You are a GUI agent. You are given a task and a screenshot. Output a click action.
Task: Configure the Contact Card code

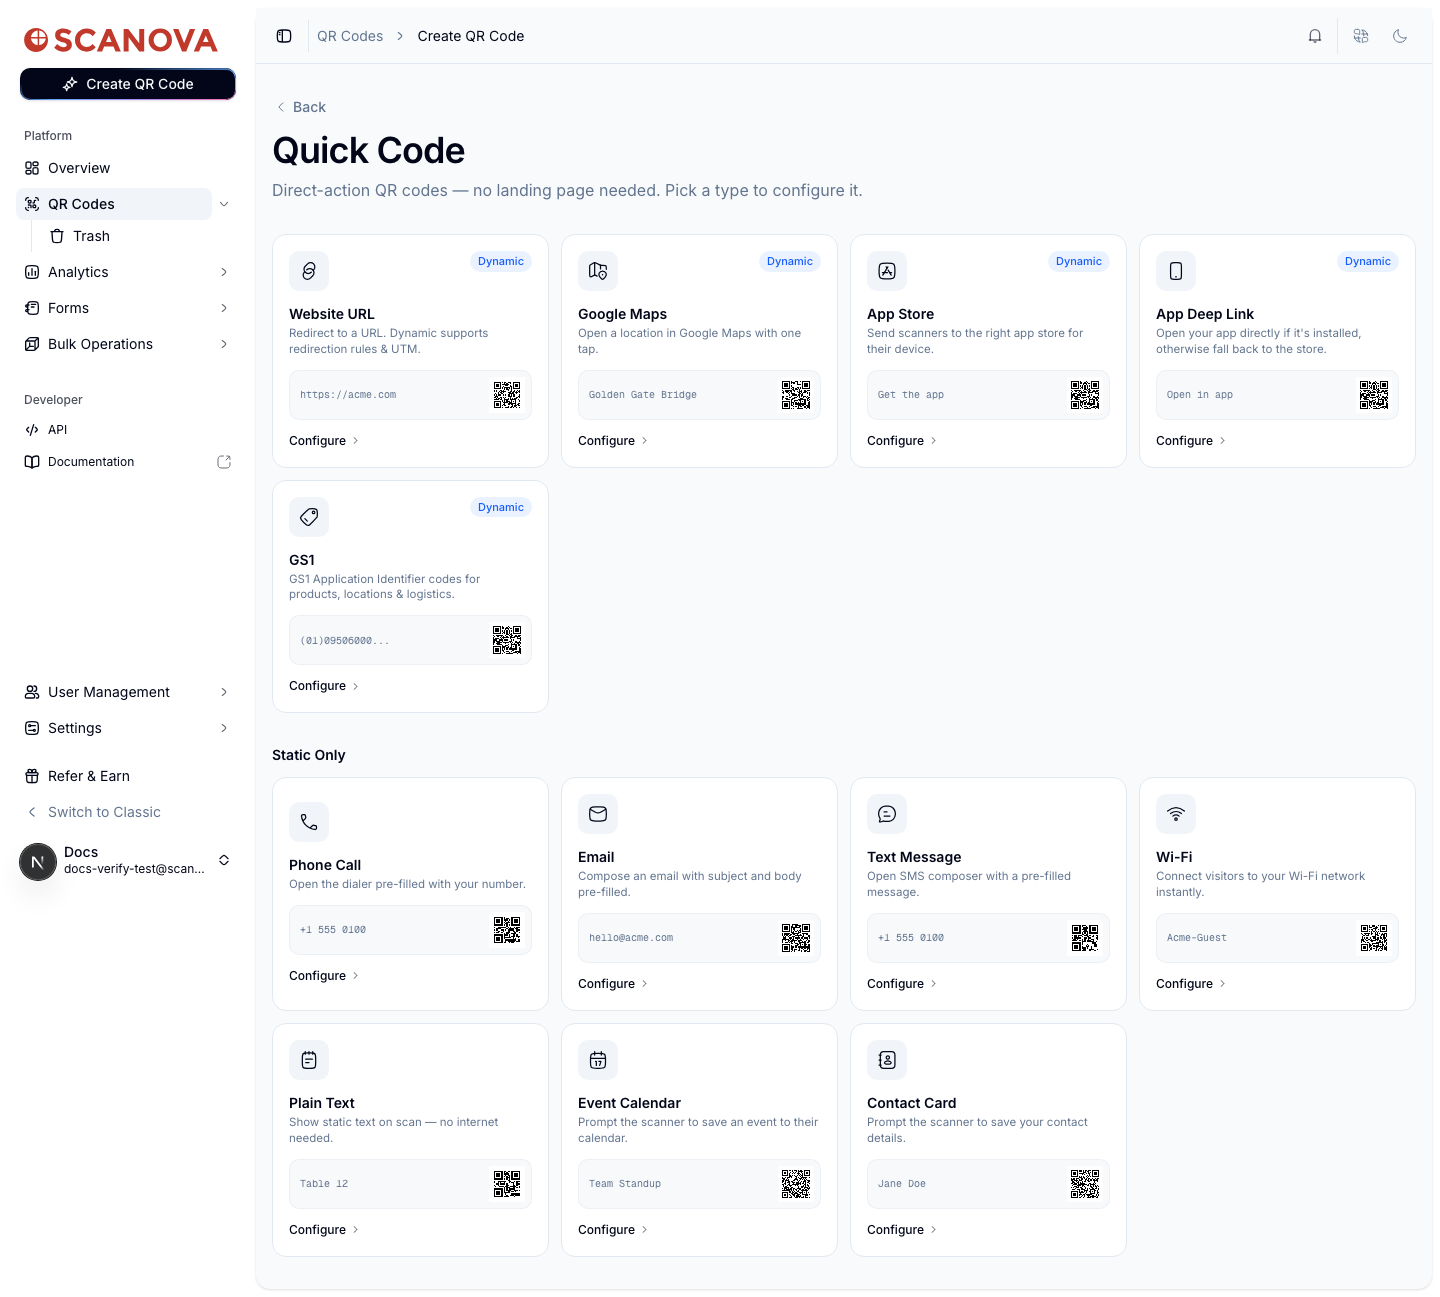pyautogui.click(x=902, y=1230)
